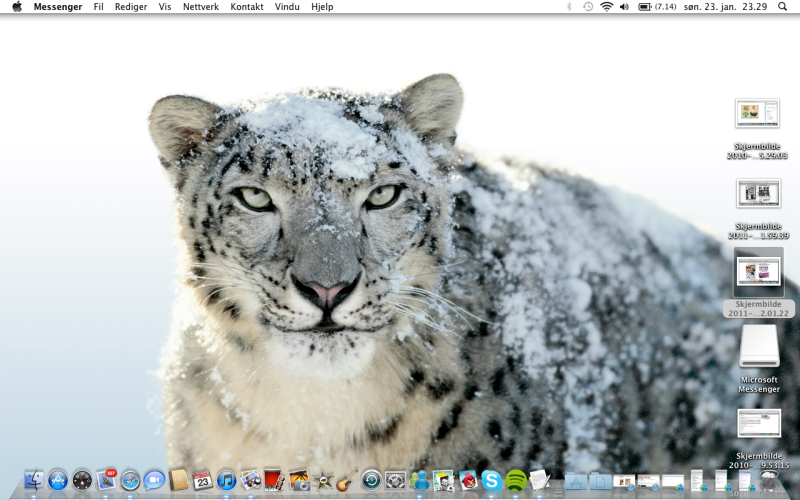Open Safari compass icon in dock
The width and height of the screenshot is (800, 500).
pyautogui.click(x=131, y=481)
